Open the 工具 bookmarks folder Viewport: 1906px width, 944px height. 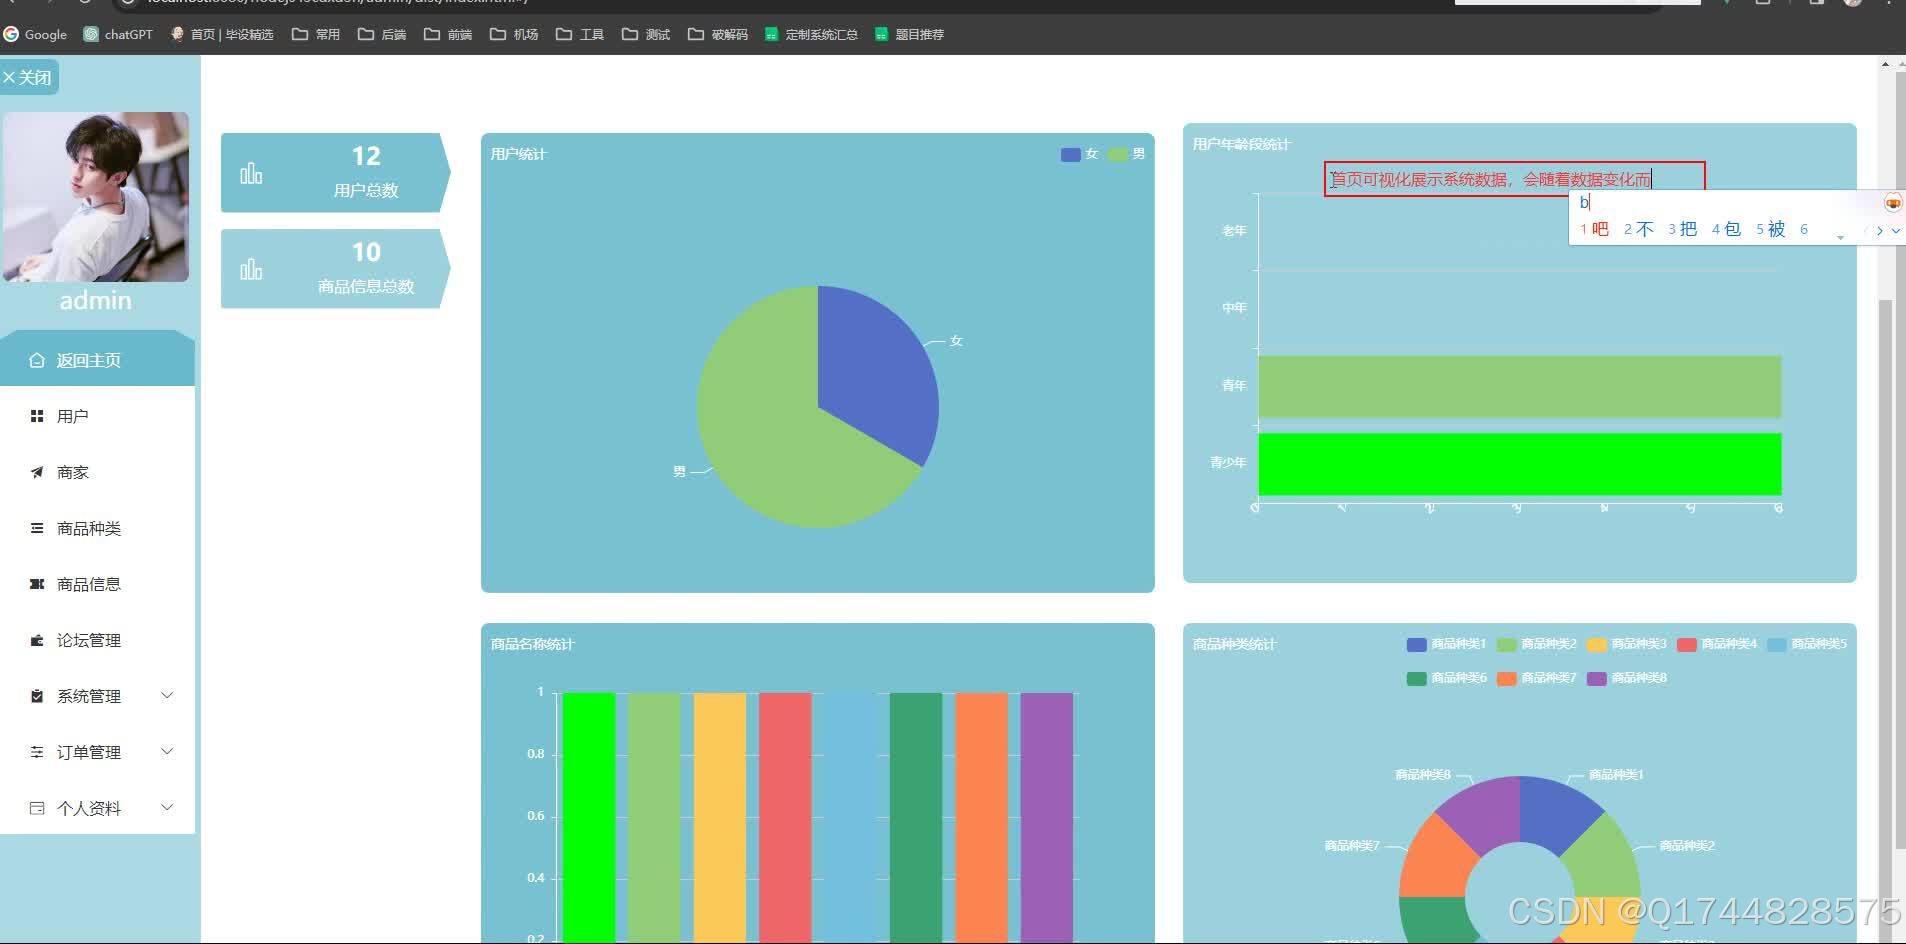coord(580,34)
